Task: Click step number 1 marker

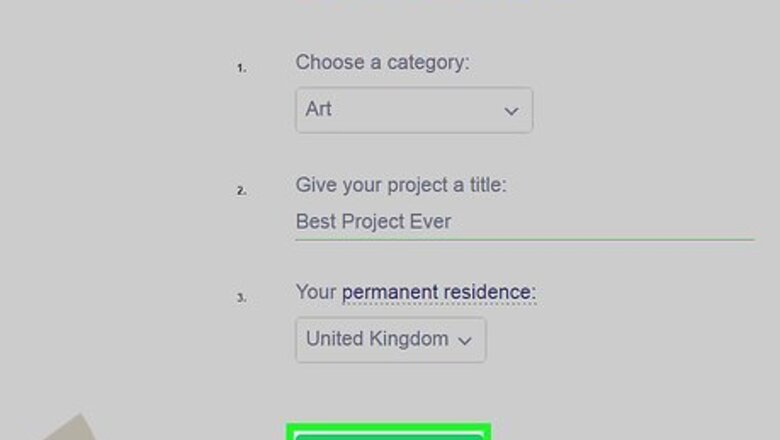Action: coord(241,68)
